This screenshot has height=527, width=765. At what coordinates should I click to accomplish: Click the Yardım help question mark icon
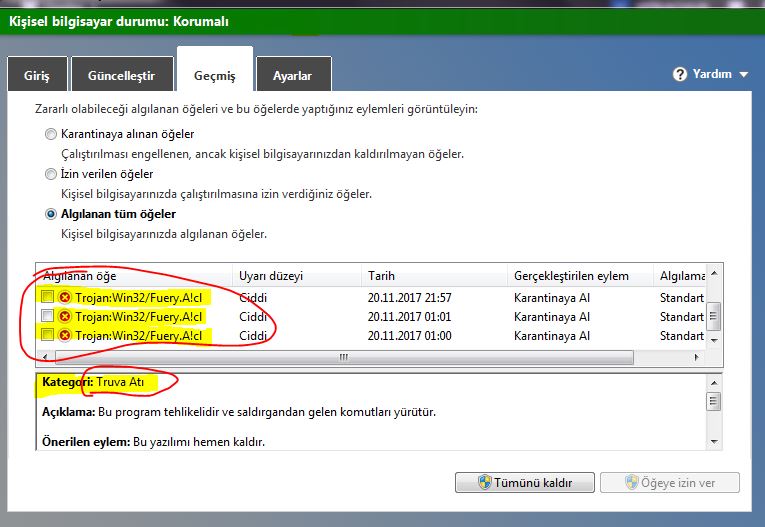680,74
